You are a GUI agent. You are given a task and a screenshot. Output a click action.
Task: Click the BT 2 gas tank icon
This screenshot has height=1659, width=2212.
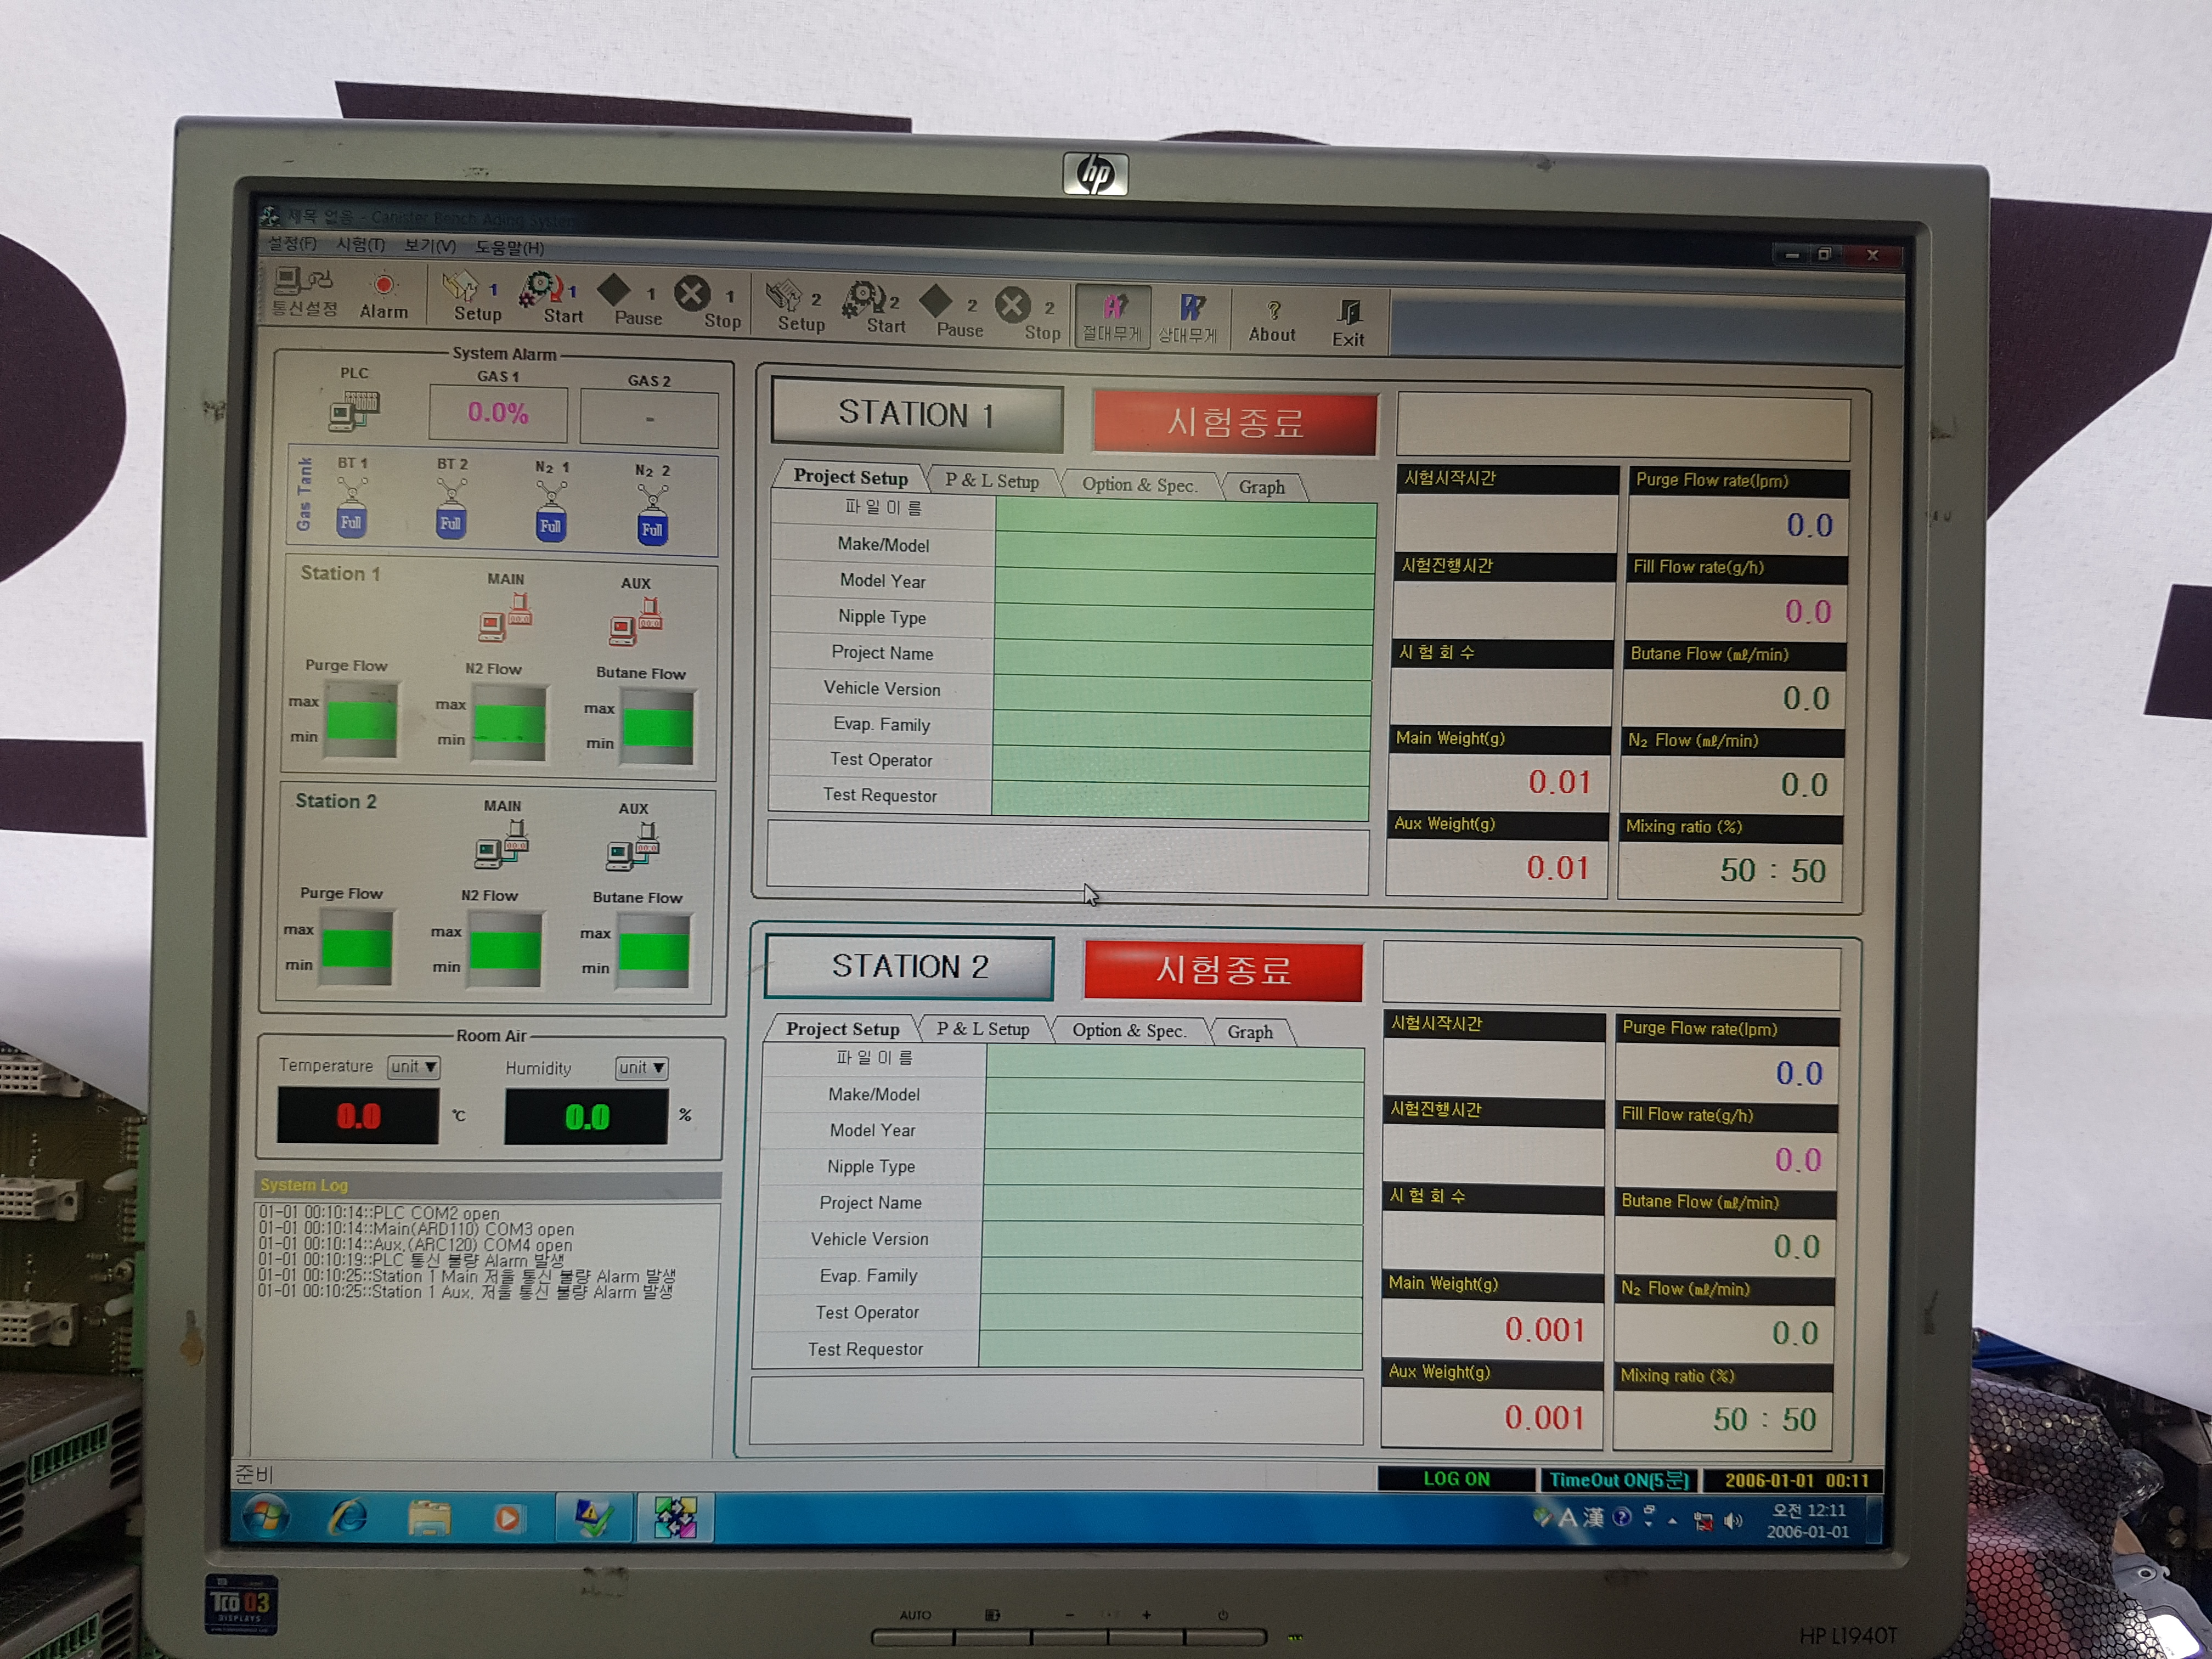(451, 509)
